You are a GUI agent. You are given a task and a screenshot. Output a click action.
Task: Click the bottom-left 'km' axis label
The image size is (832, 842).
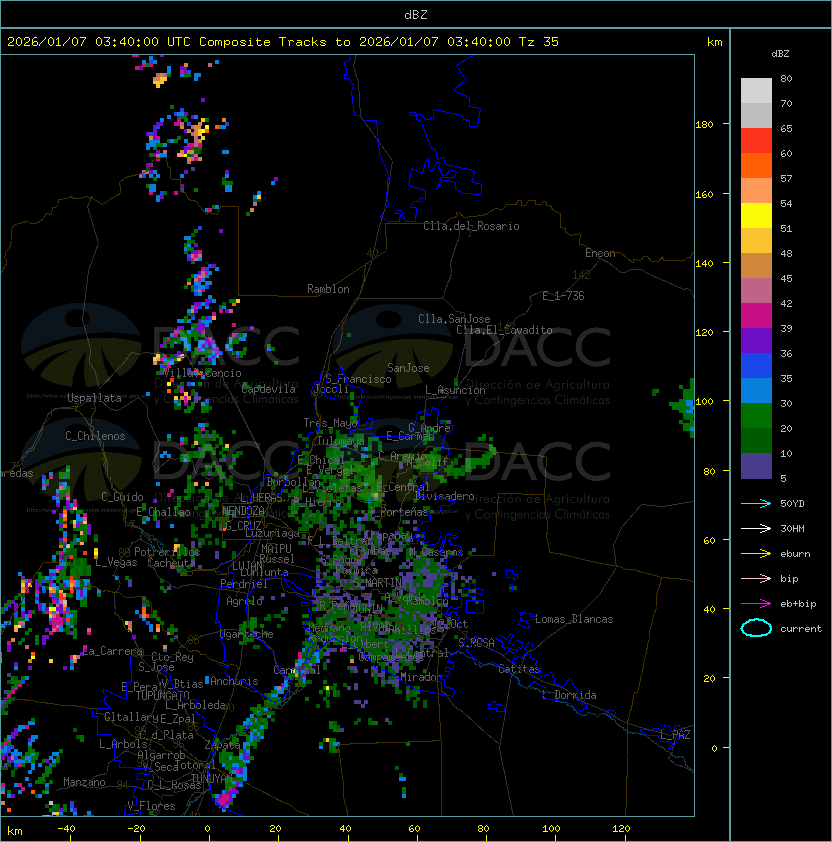pyautogui.click(x=15, y=831)
